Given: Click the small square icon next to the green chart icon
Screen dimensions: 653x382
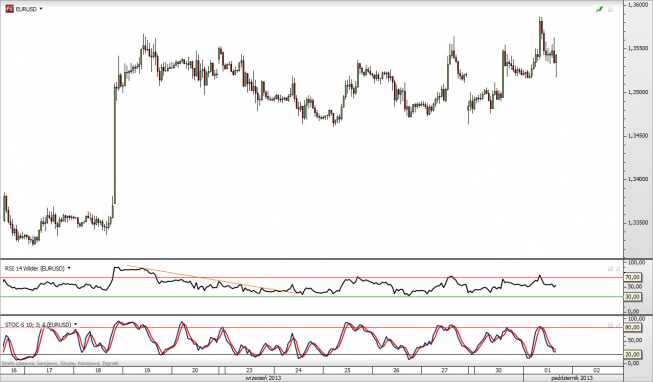Looking at the screenshot, I should (611, 9).
